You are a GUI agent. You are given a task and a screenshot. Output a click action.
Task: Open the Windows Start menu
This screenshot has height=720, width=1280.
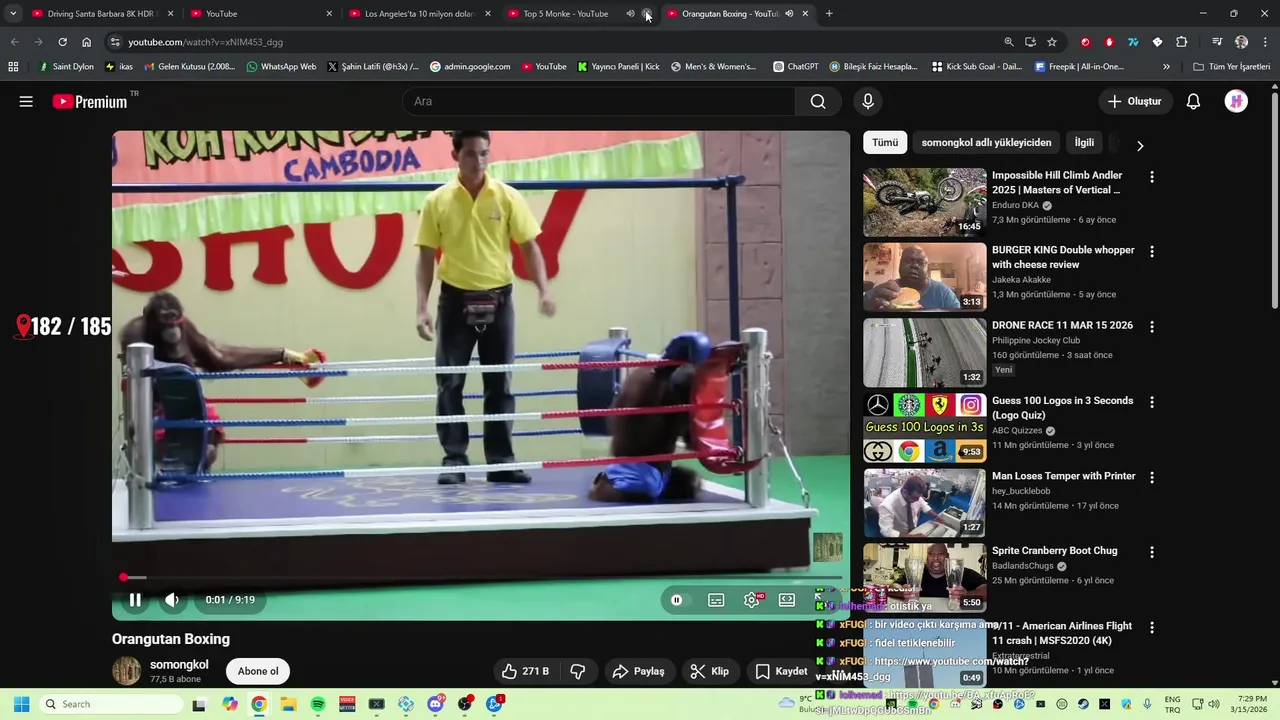click(21, 704)
